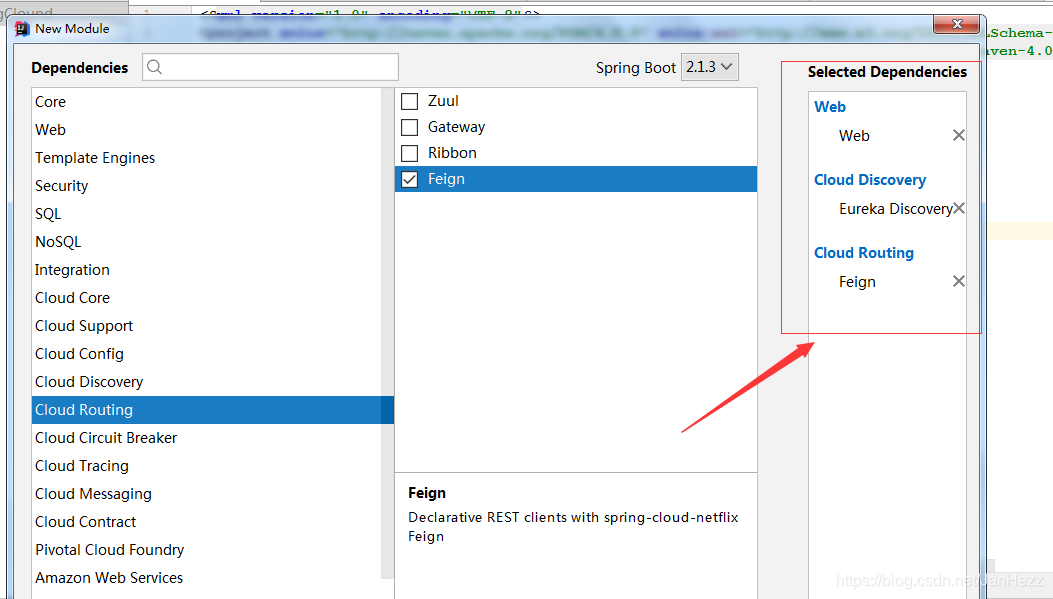Screen dimensions: 1053x599
Task: Click Web heading in Selected Dependencies
Action: [830, 107]
